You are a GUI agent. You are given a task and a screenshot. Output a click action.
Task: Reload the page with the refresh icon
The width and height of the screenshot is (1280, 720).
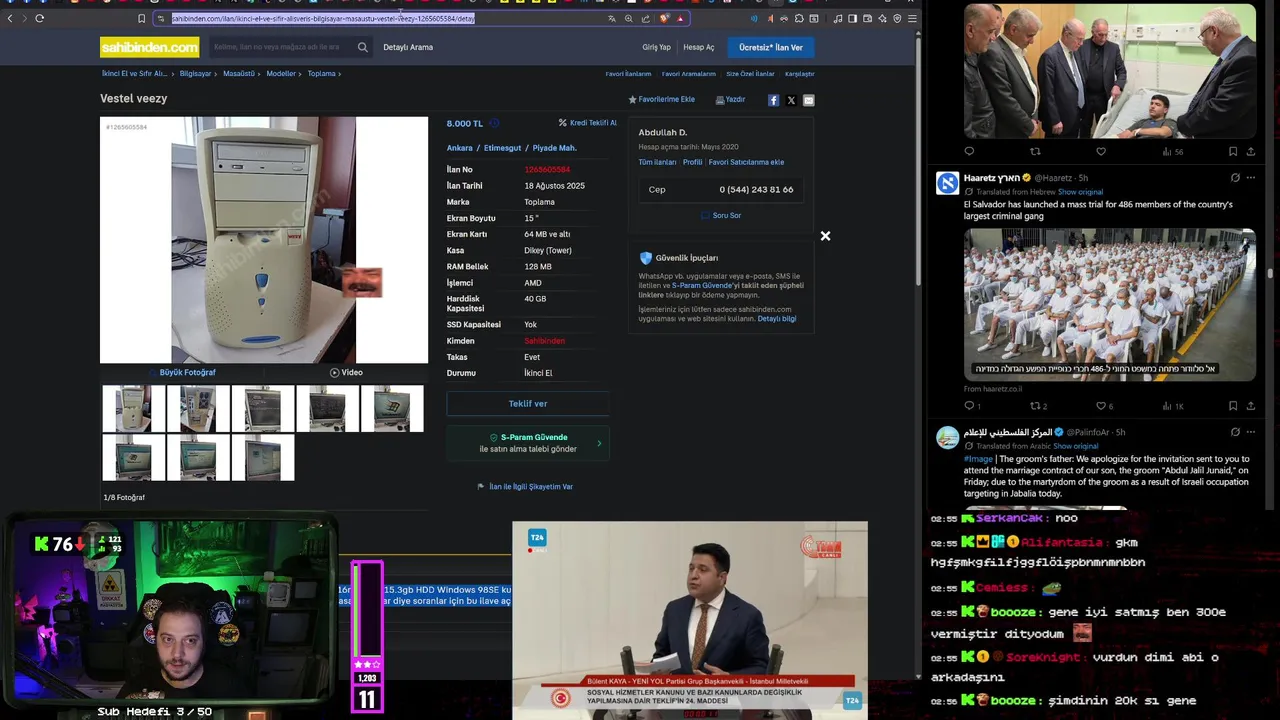pos(39,18)
